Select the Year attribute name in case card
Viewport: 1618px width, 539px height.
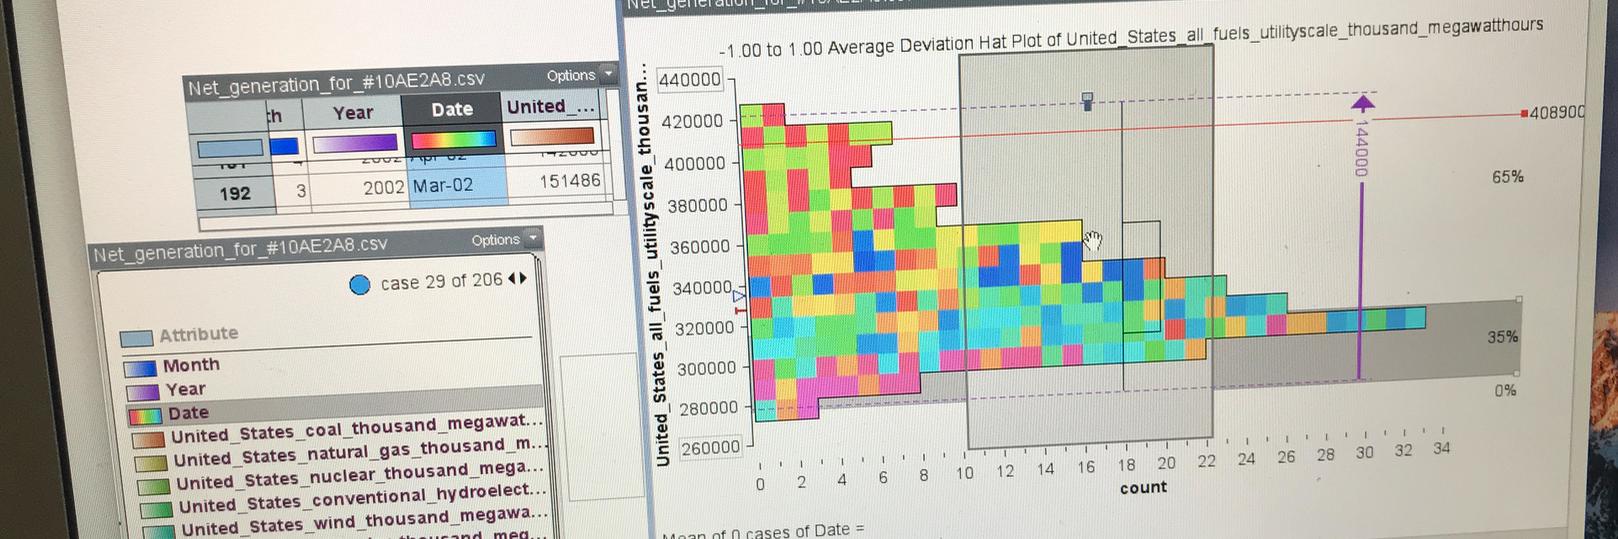(186, 389)
